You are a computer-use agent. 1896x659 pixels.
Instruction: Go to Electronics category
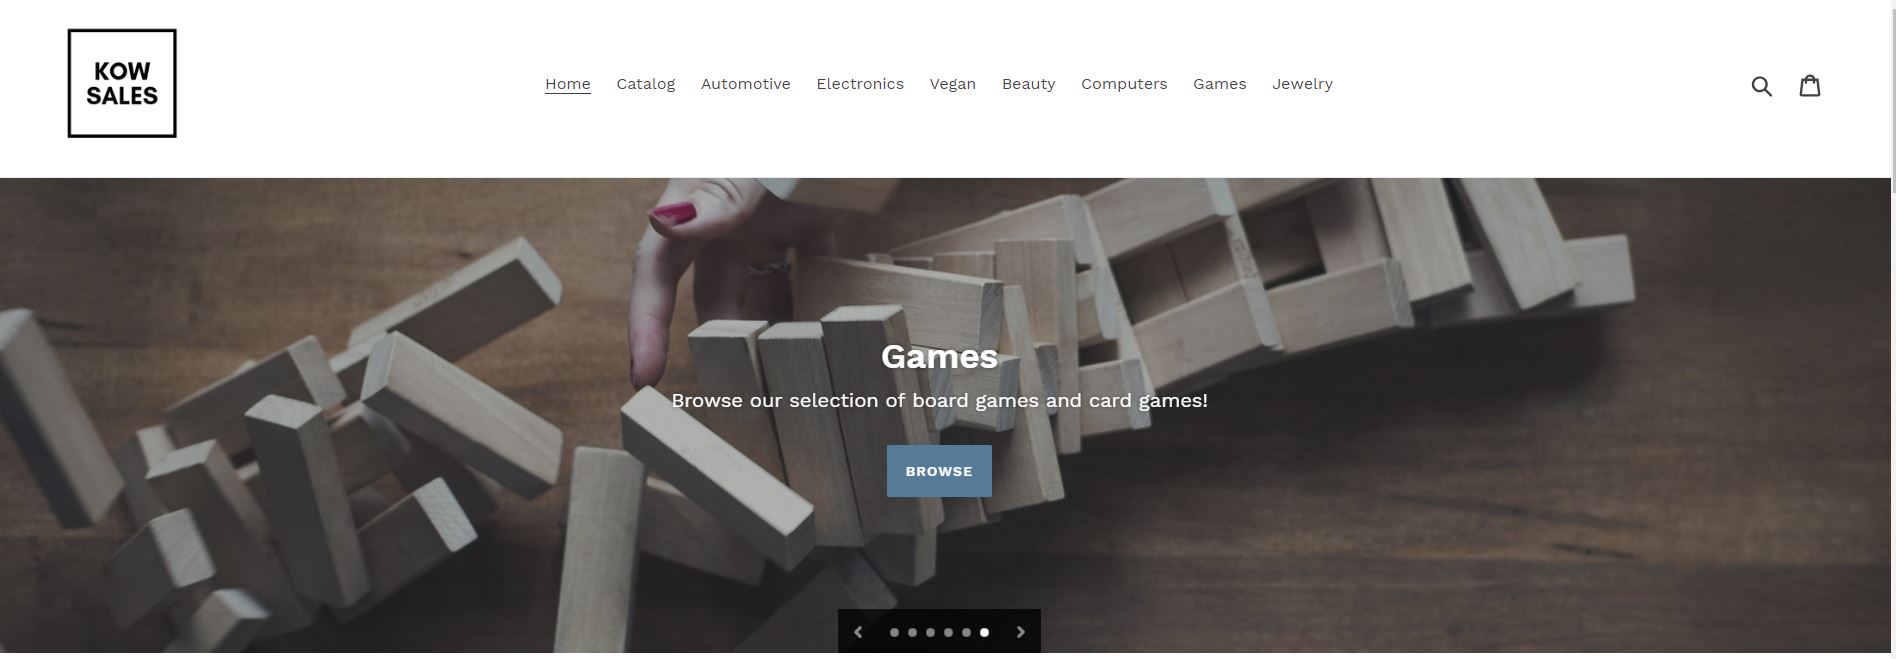860,84
